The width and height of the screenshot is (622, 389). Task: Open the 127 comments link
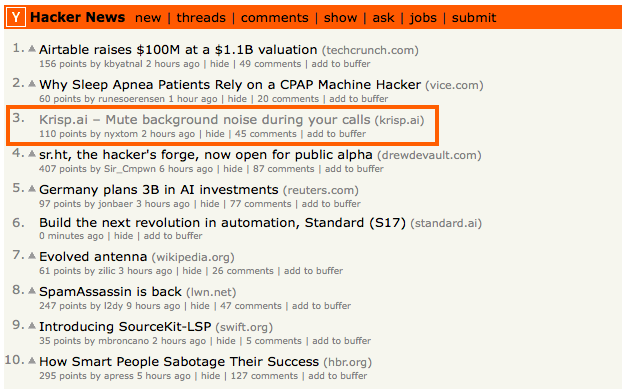pos(264,376)
